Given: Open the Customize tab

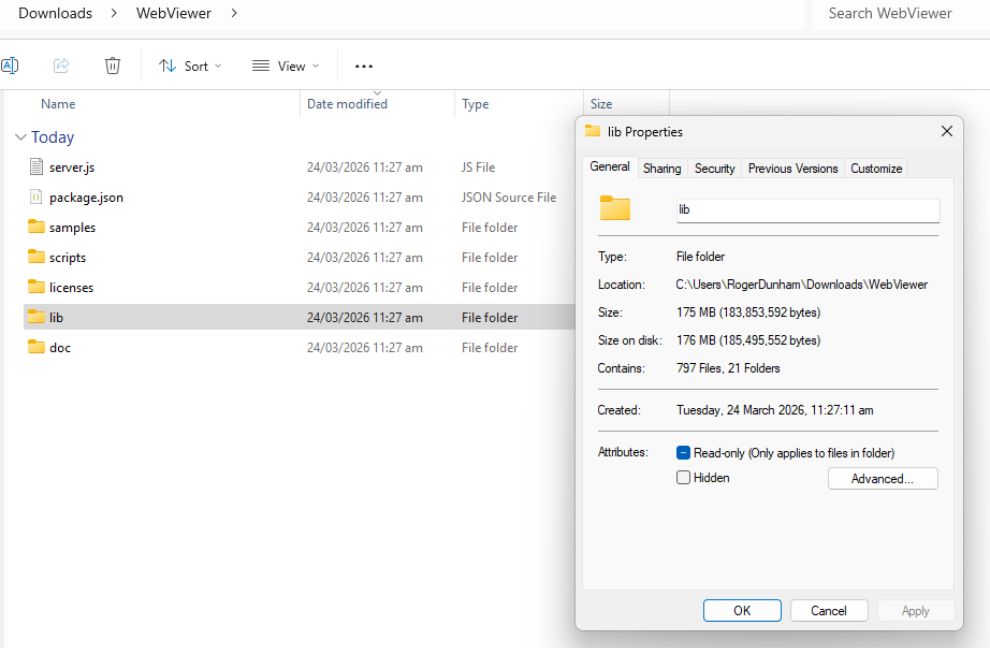Looking at the screenshot, I should (x=876, y=169).
